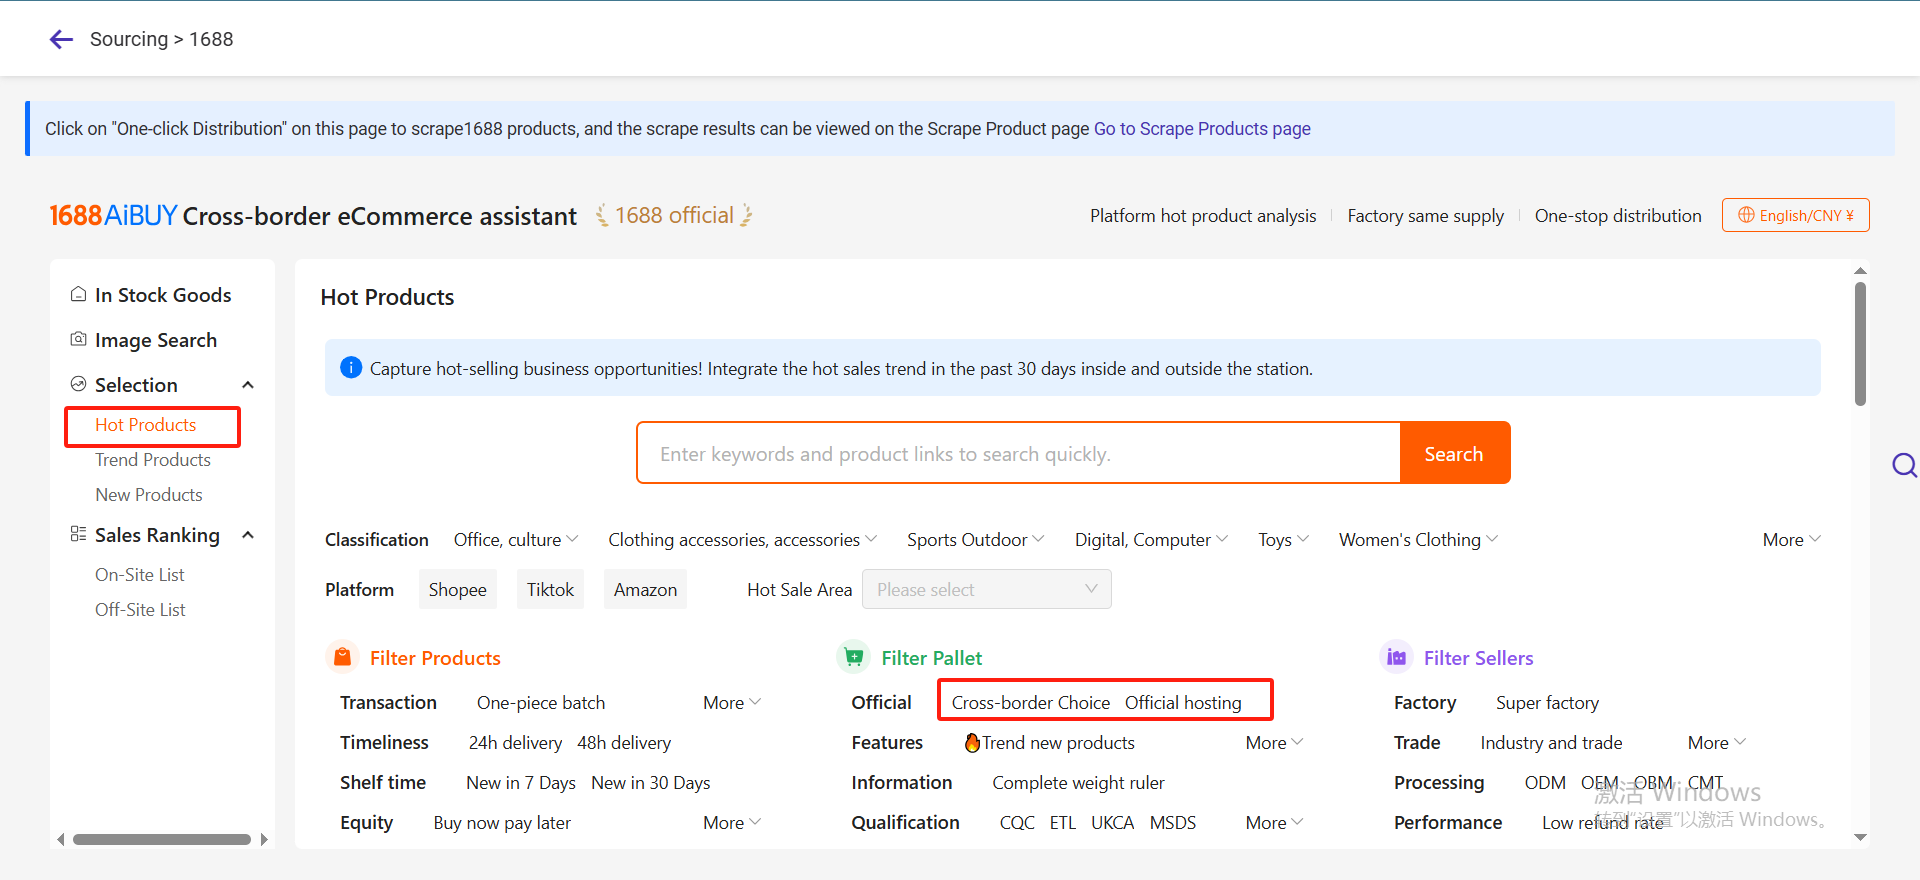Click the Filter Products bag icon
1920x880 pixels.
342,657
